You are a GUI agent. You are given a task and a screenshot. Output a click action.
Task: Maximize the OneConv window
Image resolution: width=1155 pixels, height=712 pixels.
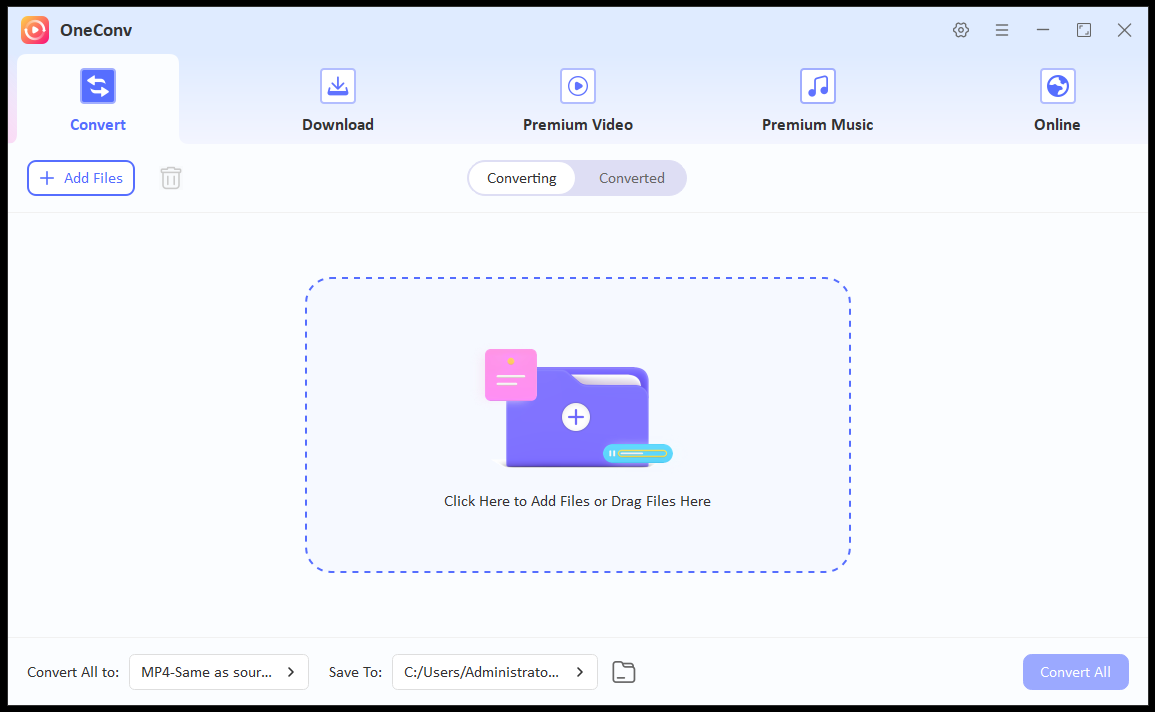[x=1084, y=30]
